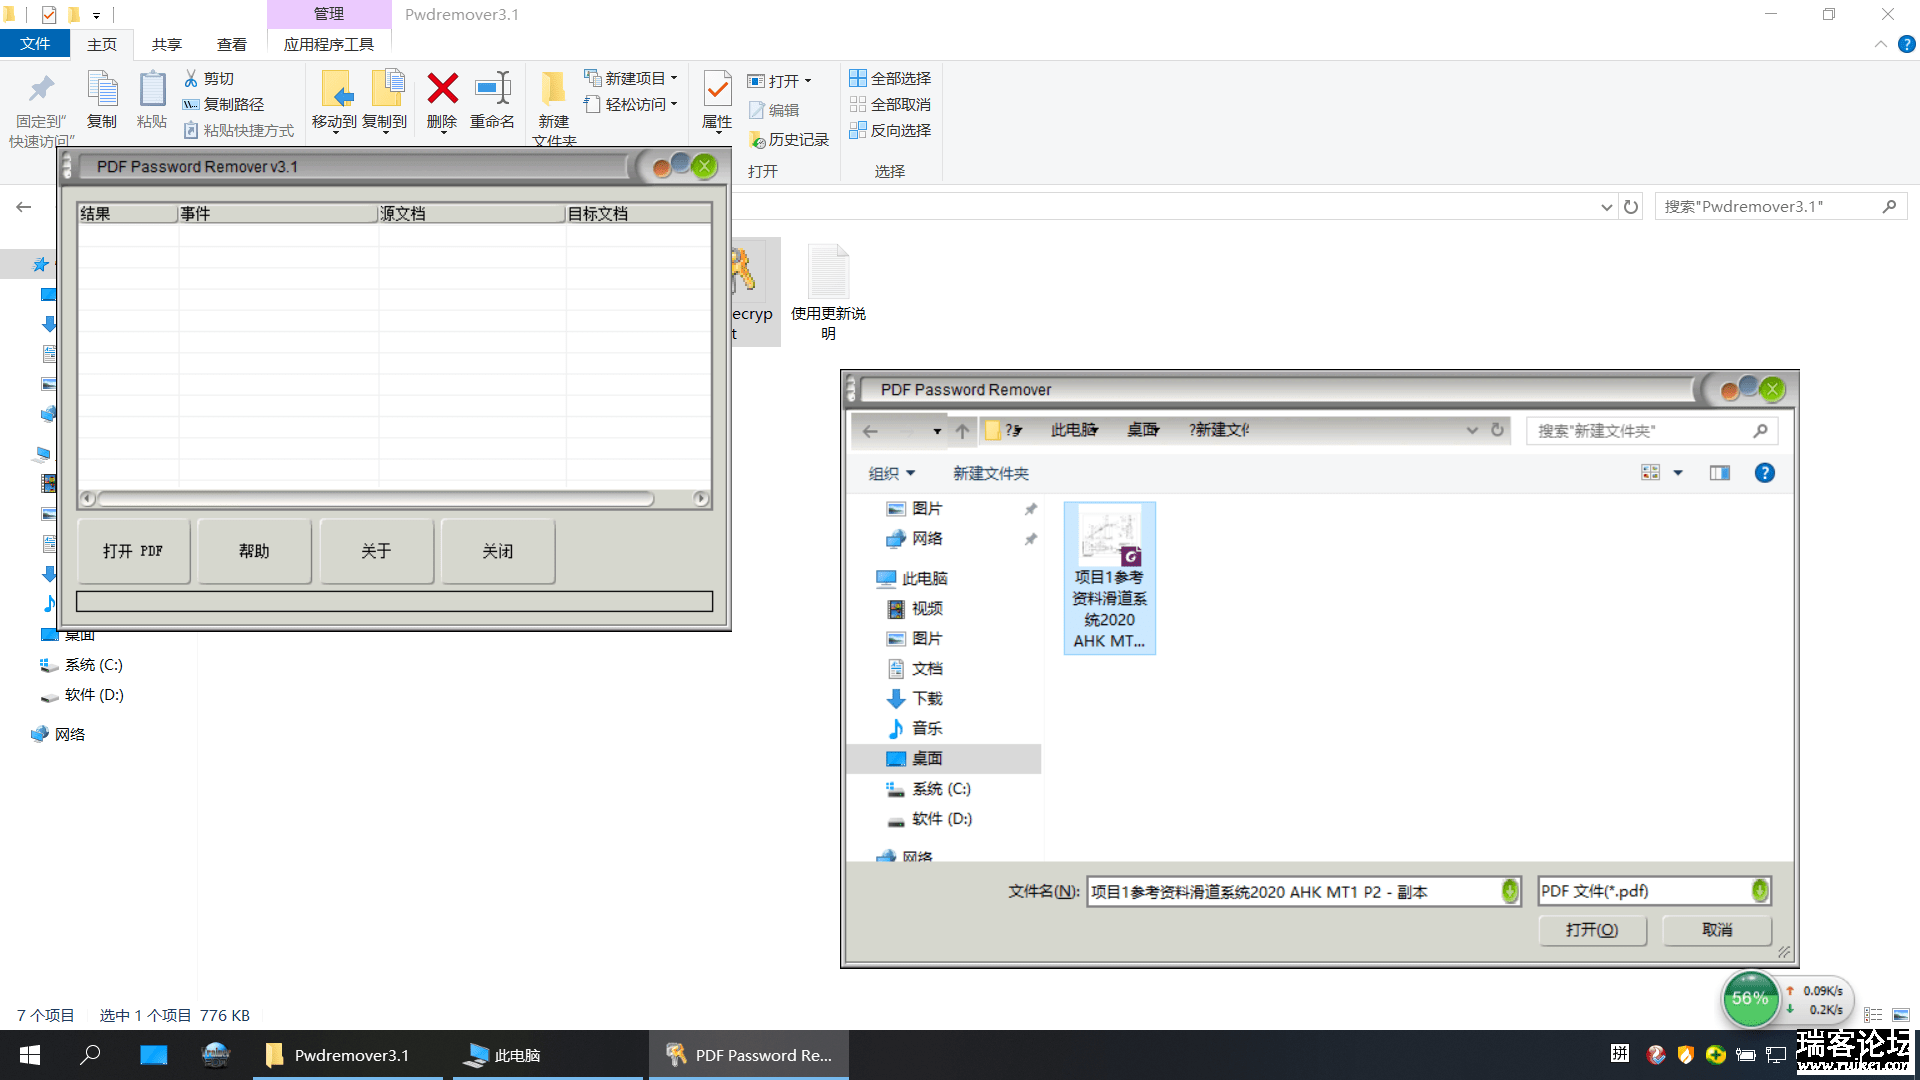Screen dimensions: 1920x1080
Task: Click History record icon in ribbon
Action: pos(757,140)
